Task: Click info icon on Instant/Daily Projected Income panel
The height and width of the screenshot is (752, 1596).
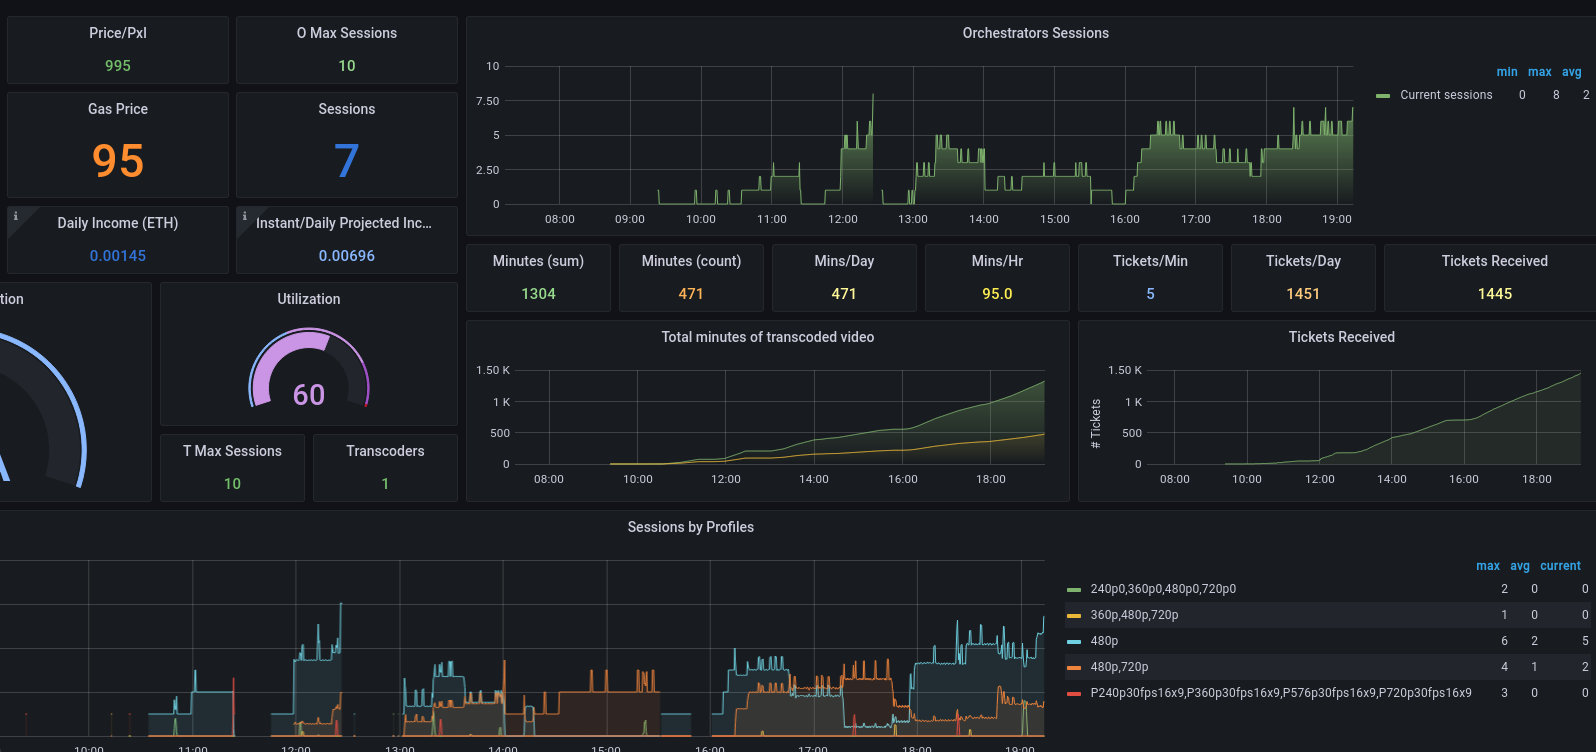Action: click(x=244, y=216)
